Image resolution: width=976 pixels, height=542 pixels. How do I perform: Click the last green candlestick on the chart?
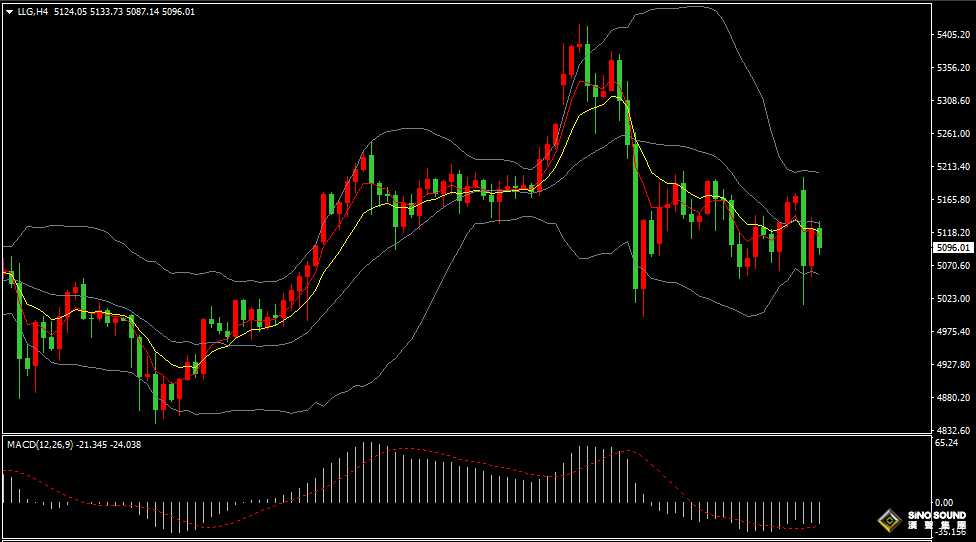(820, 238)
